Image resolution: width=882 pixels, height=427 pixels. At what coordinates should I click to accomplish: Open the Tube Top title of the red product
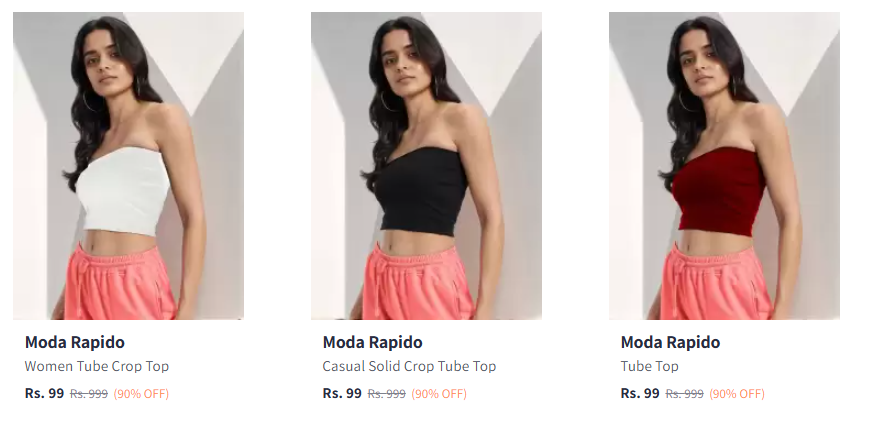(650, 366)
